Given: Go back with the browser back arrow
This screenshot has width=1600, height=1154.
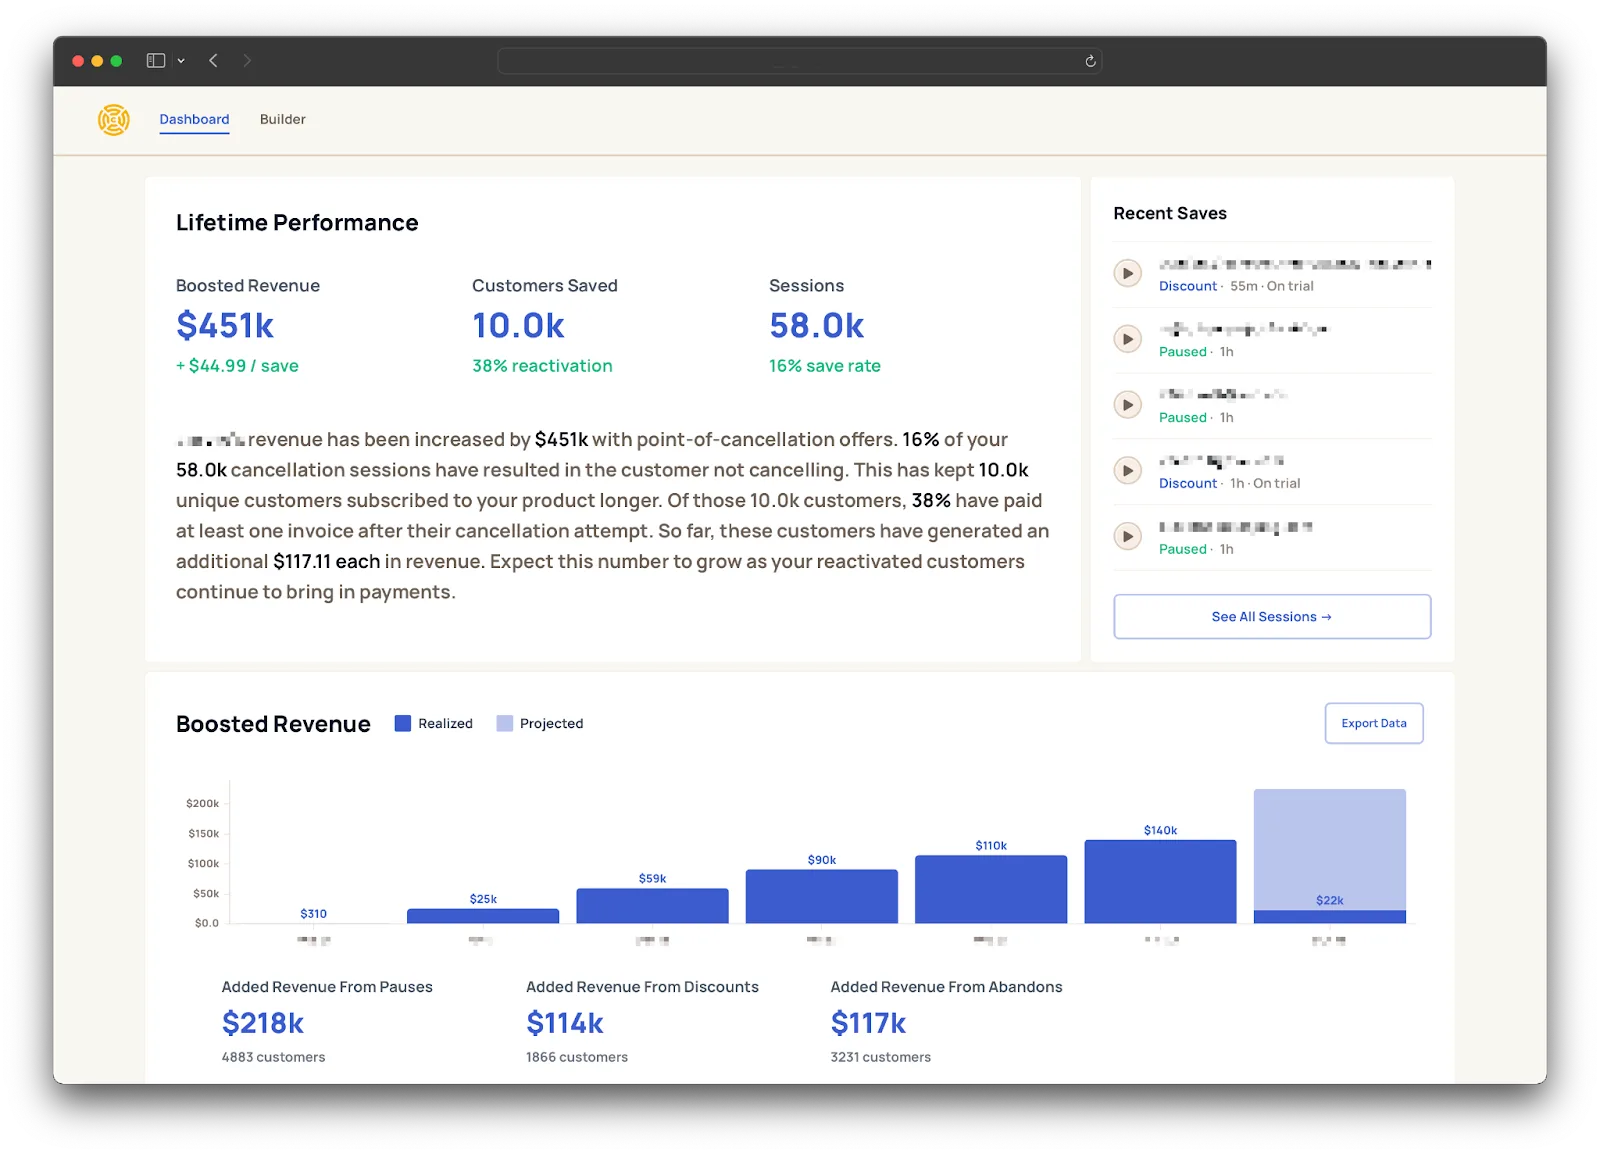Looking at the screenshot, I should coord(213,61).
